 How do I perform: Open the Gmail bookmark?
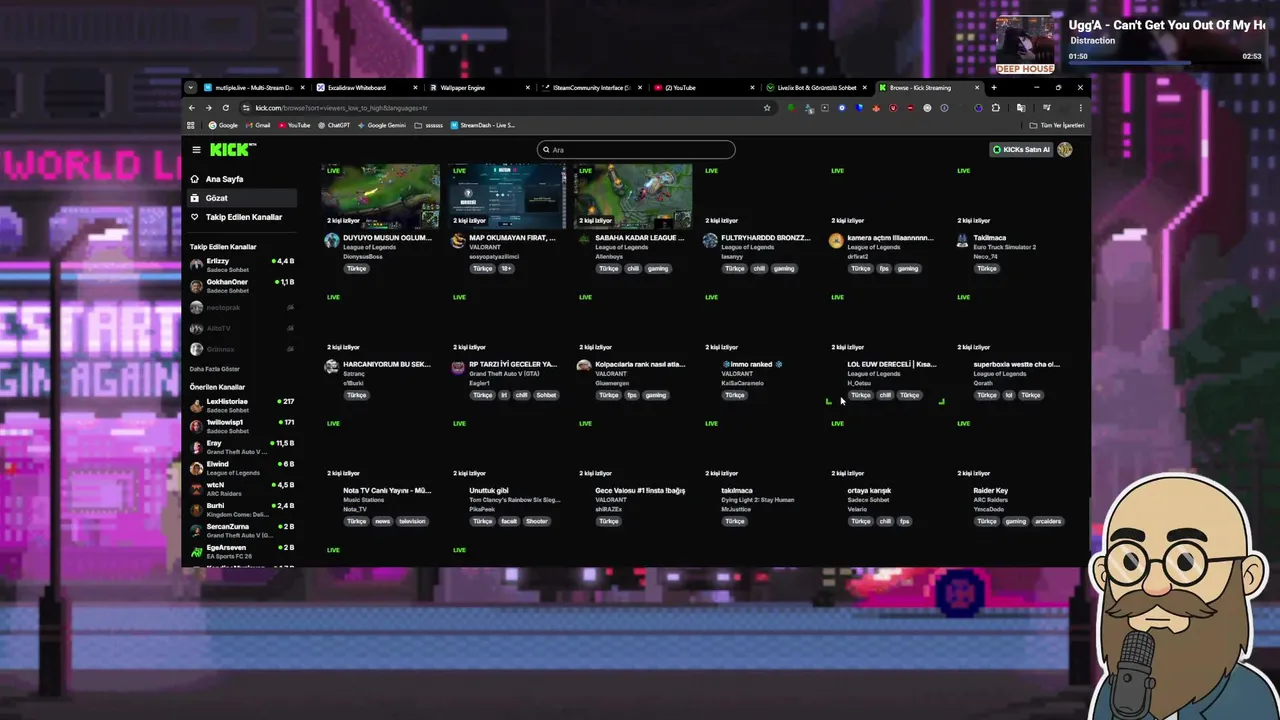pyautogui.click(x=257, y=126)
